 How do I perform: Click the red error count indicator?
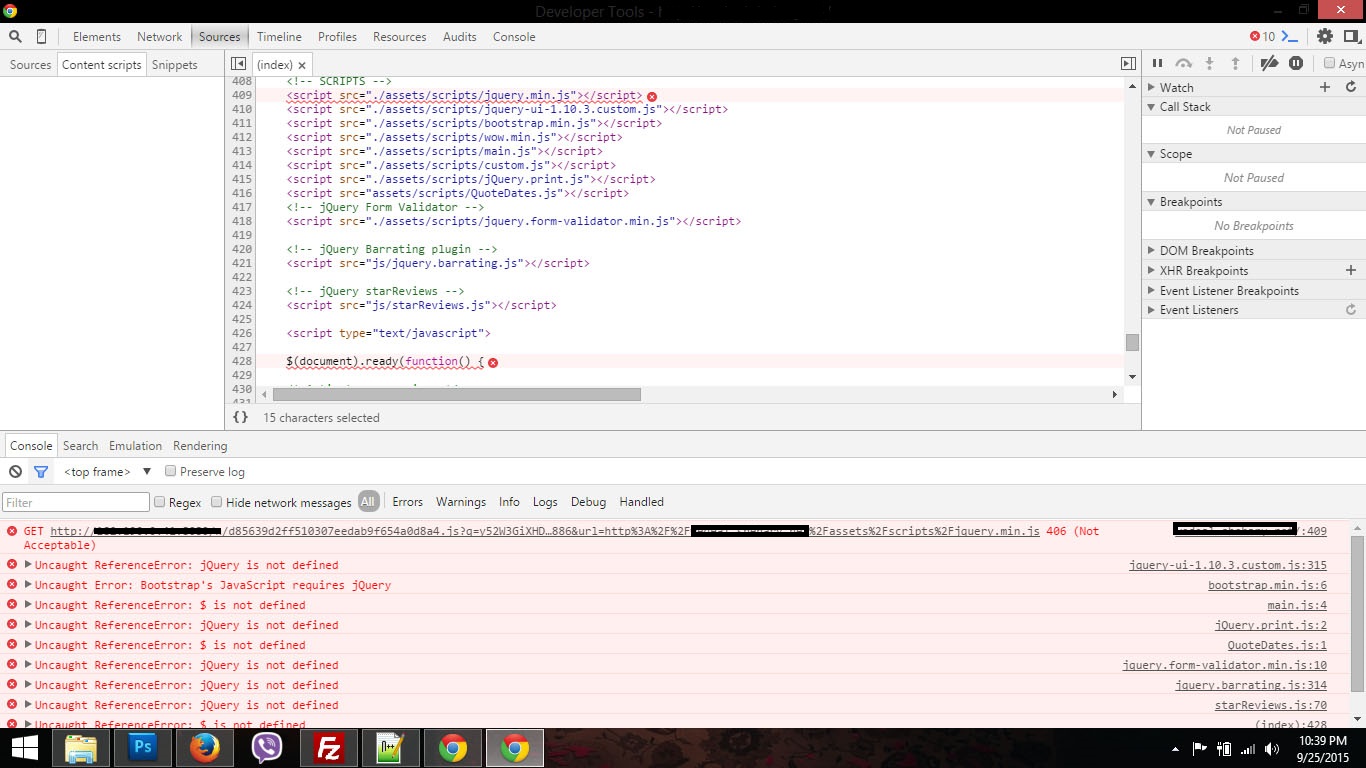pos(1262,37)
